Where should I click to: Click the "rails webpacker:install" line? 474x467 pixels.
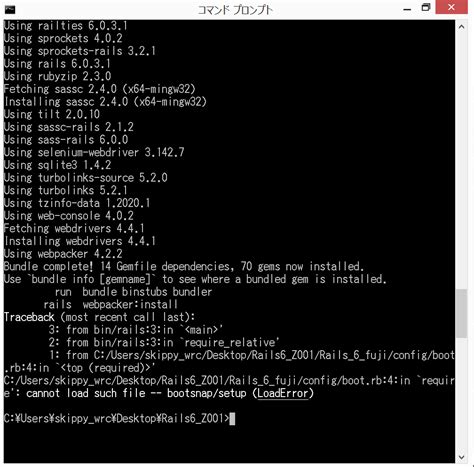110,305
